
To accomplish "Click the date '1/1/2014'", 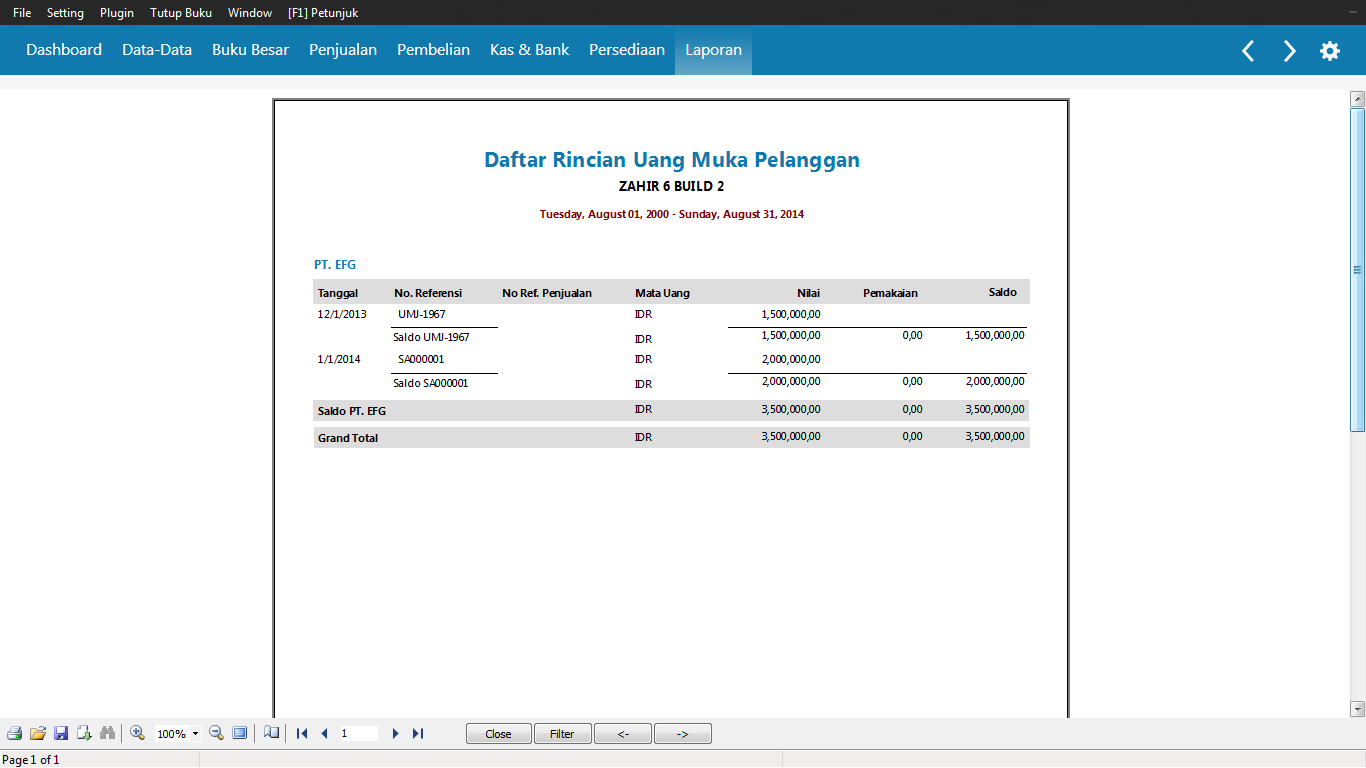I will (x=339, y=359).
